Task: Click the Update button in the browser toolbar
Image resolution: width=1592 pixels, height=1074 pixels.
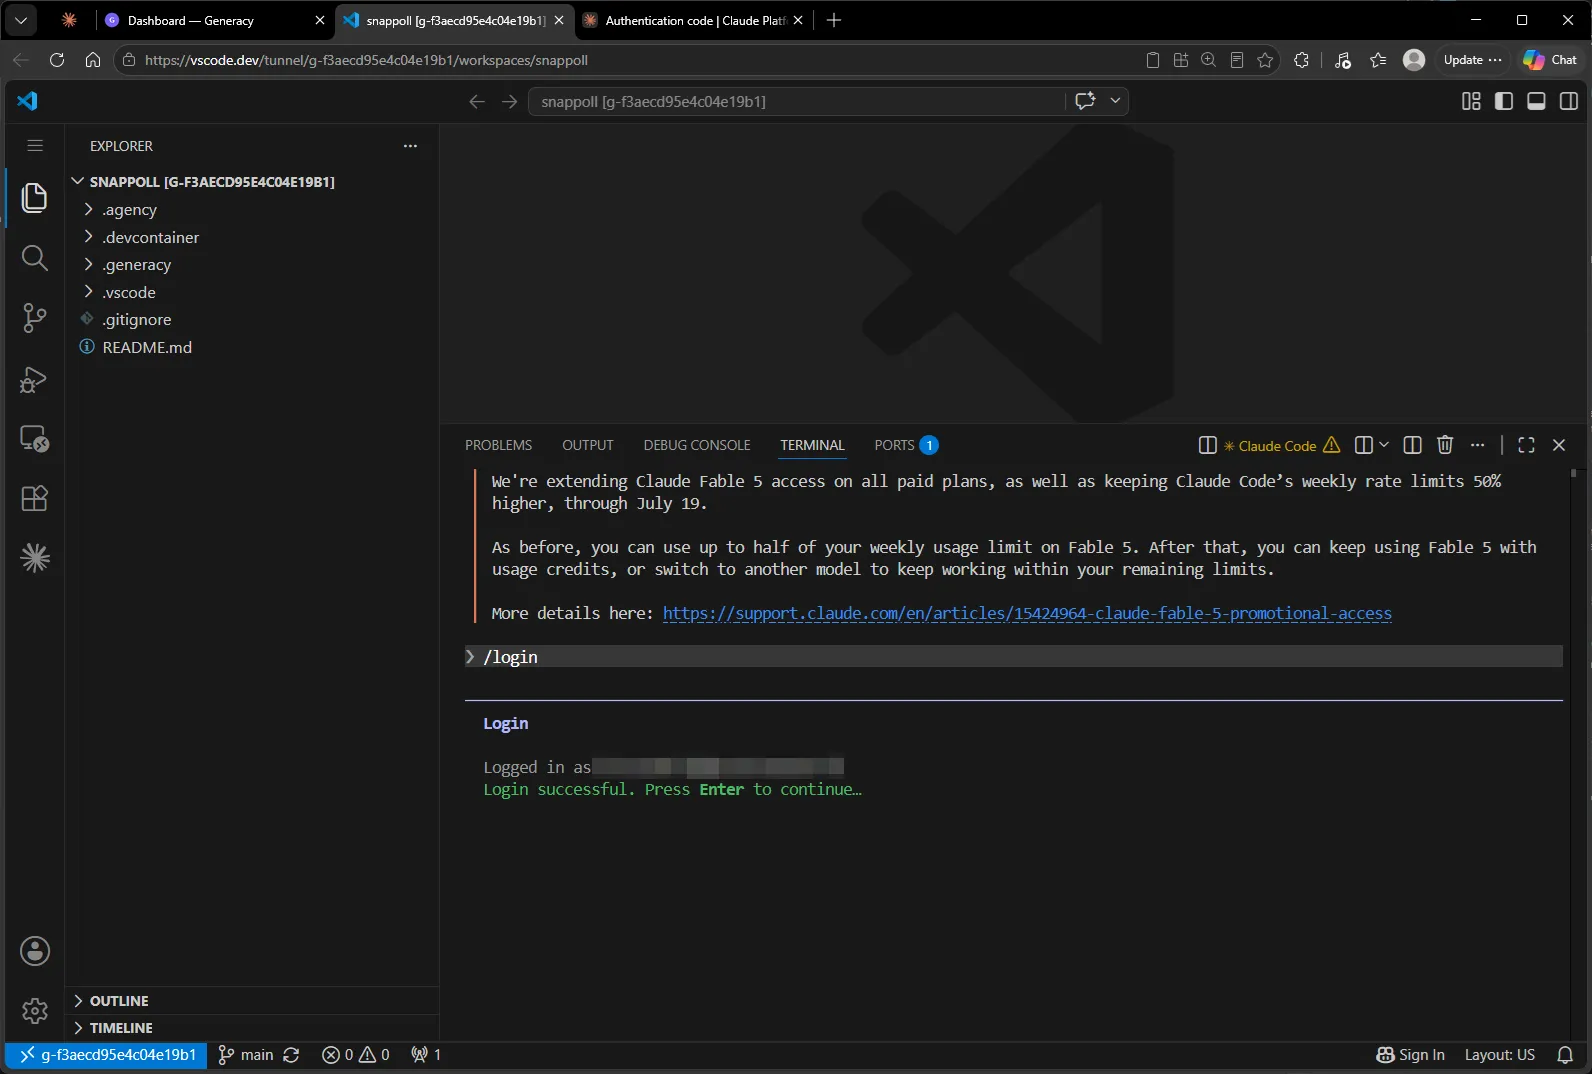Action: [x=1472, y=60]
